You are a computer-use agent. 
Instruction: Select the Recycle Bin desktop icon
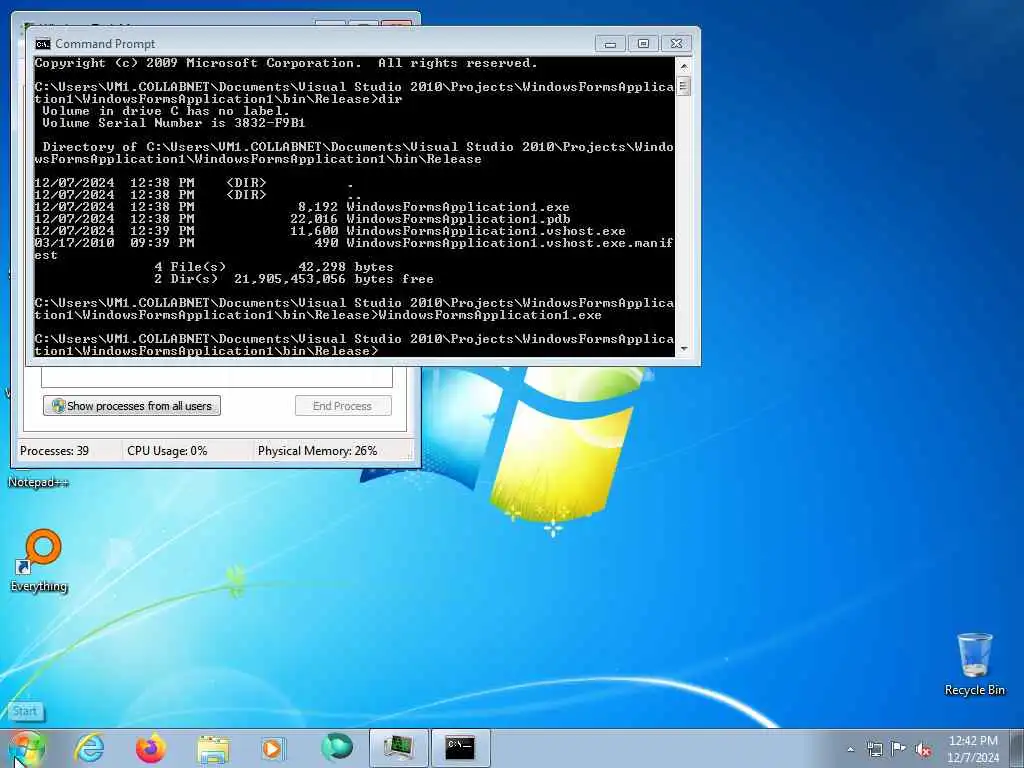tap(974, 664)
